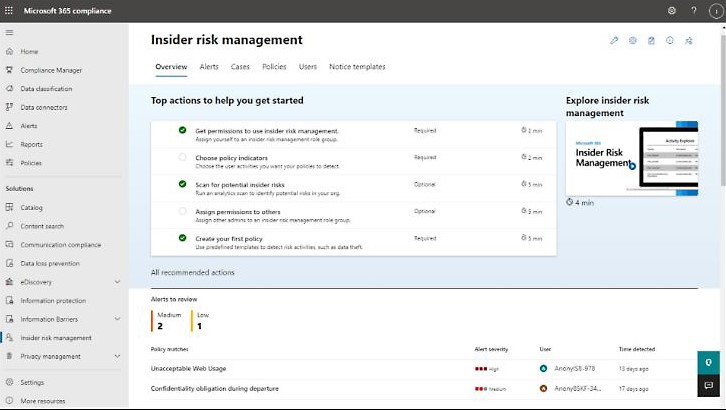This screenshot has width=726, height=410.
Task: Click the Policies icon in sidebar
Action: coord(9,162)
